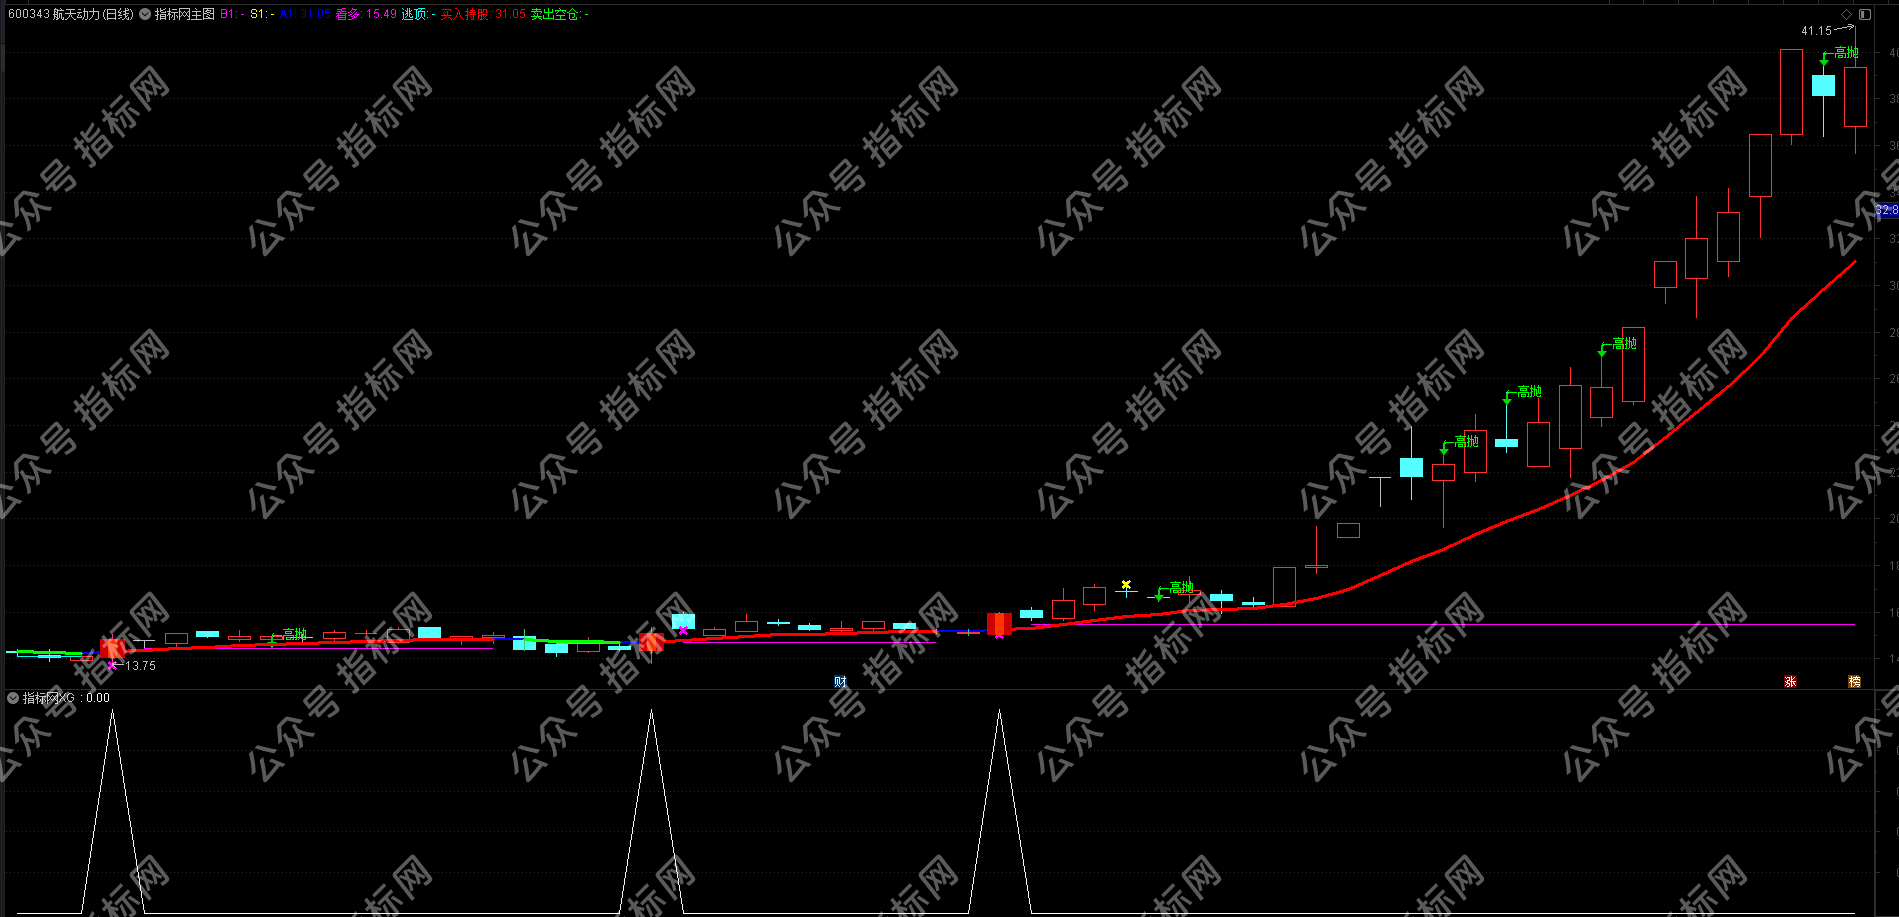
Task: Click the A1 31.05 indicator value
Action: [x=305, y=14]
